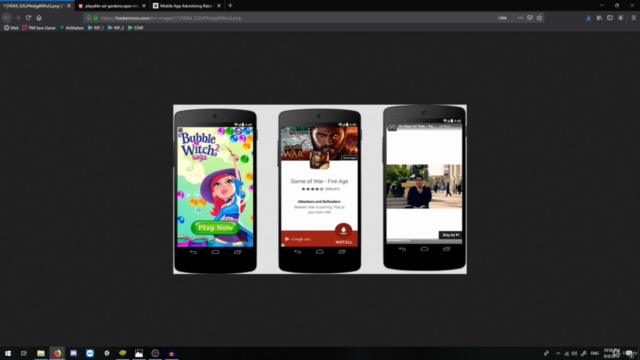Go back to the previous page

point(7,18)
